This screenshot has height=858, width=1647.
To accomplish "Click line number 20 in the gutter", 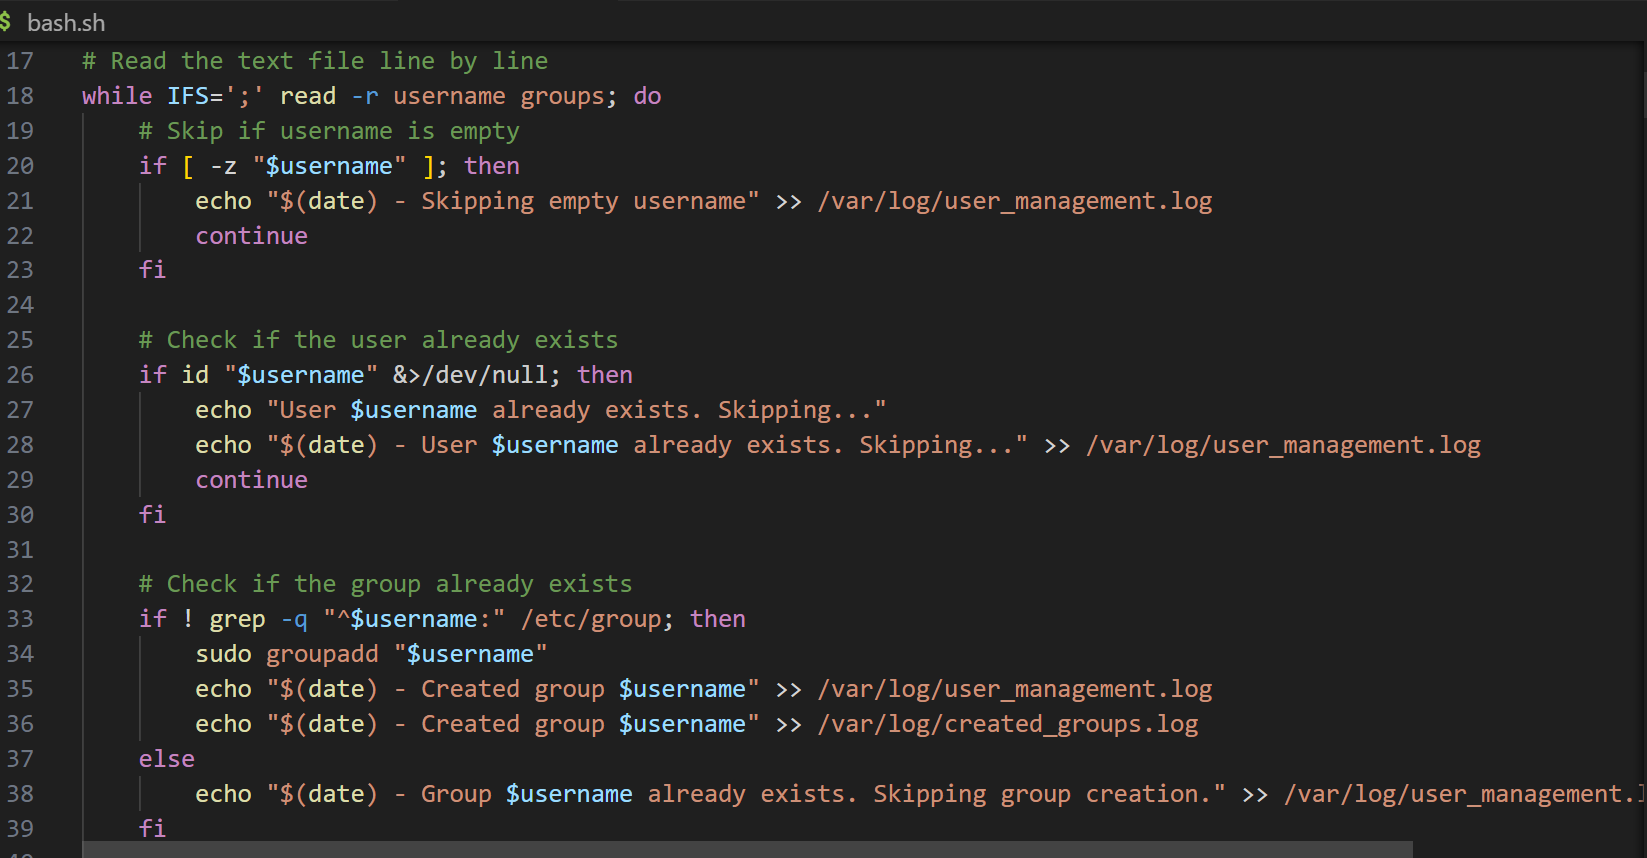I will 20,166.
